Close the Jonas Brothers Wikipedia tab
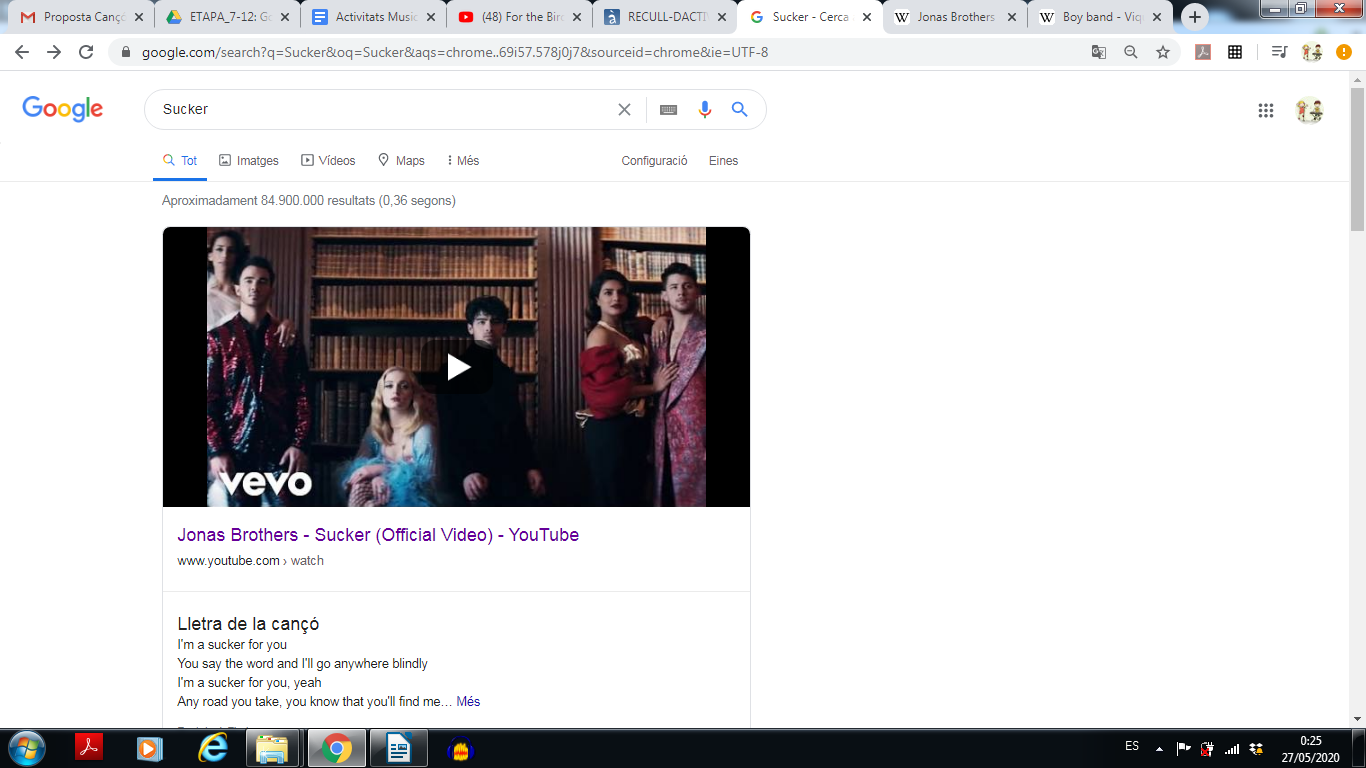Image resolution: width=1366 pixels, height=768 pixels. 1013,17
